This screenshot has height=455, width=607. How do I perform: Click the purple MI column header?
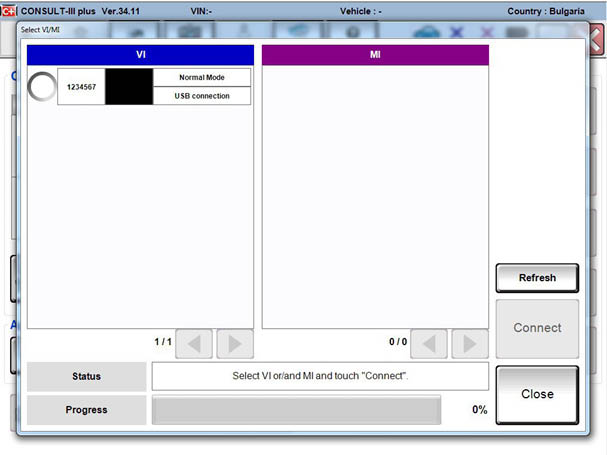click(375, 55)
